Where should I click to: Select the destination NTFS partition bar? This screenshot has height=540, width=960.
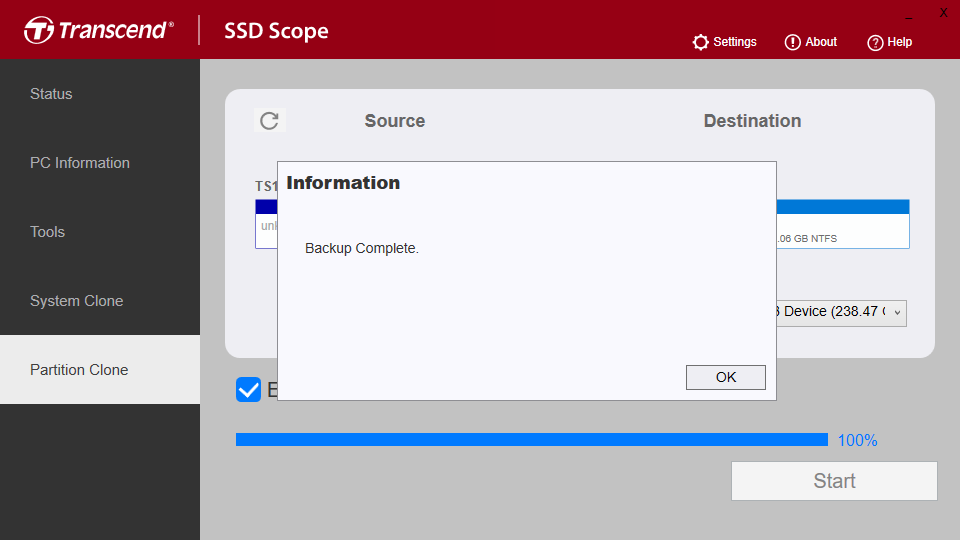843,224
